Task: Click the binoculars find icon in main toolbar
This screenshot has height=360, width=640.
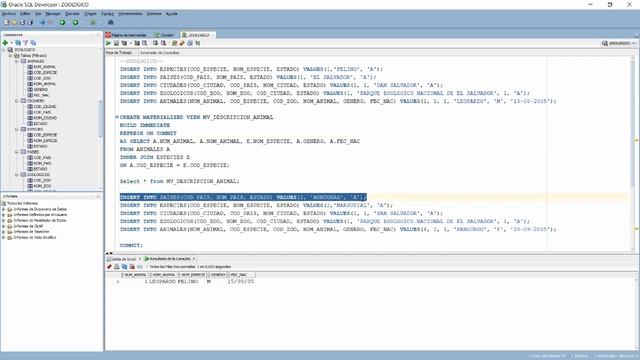Action: [x=110, y=22]
